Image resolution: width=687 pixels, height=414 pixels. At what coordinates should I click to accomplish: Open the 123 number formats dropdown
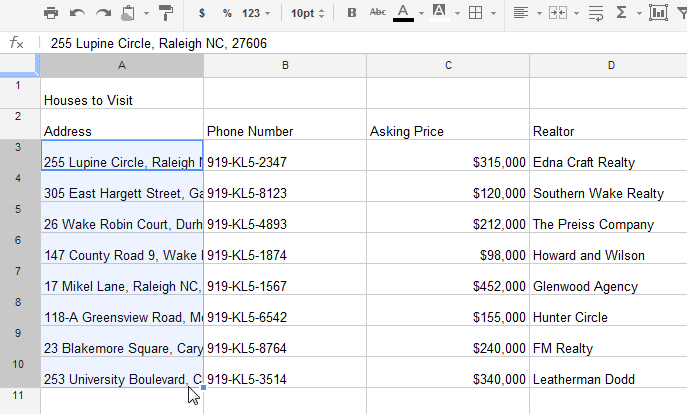[256, 13]
